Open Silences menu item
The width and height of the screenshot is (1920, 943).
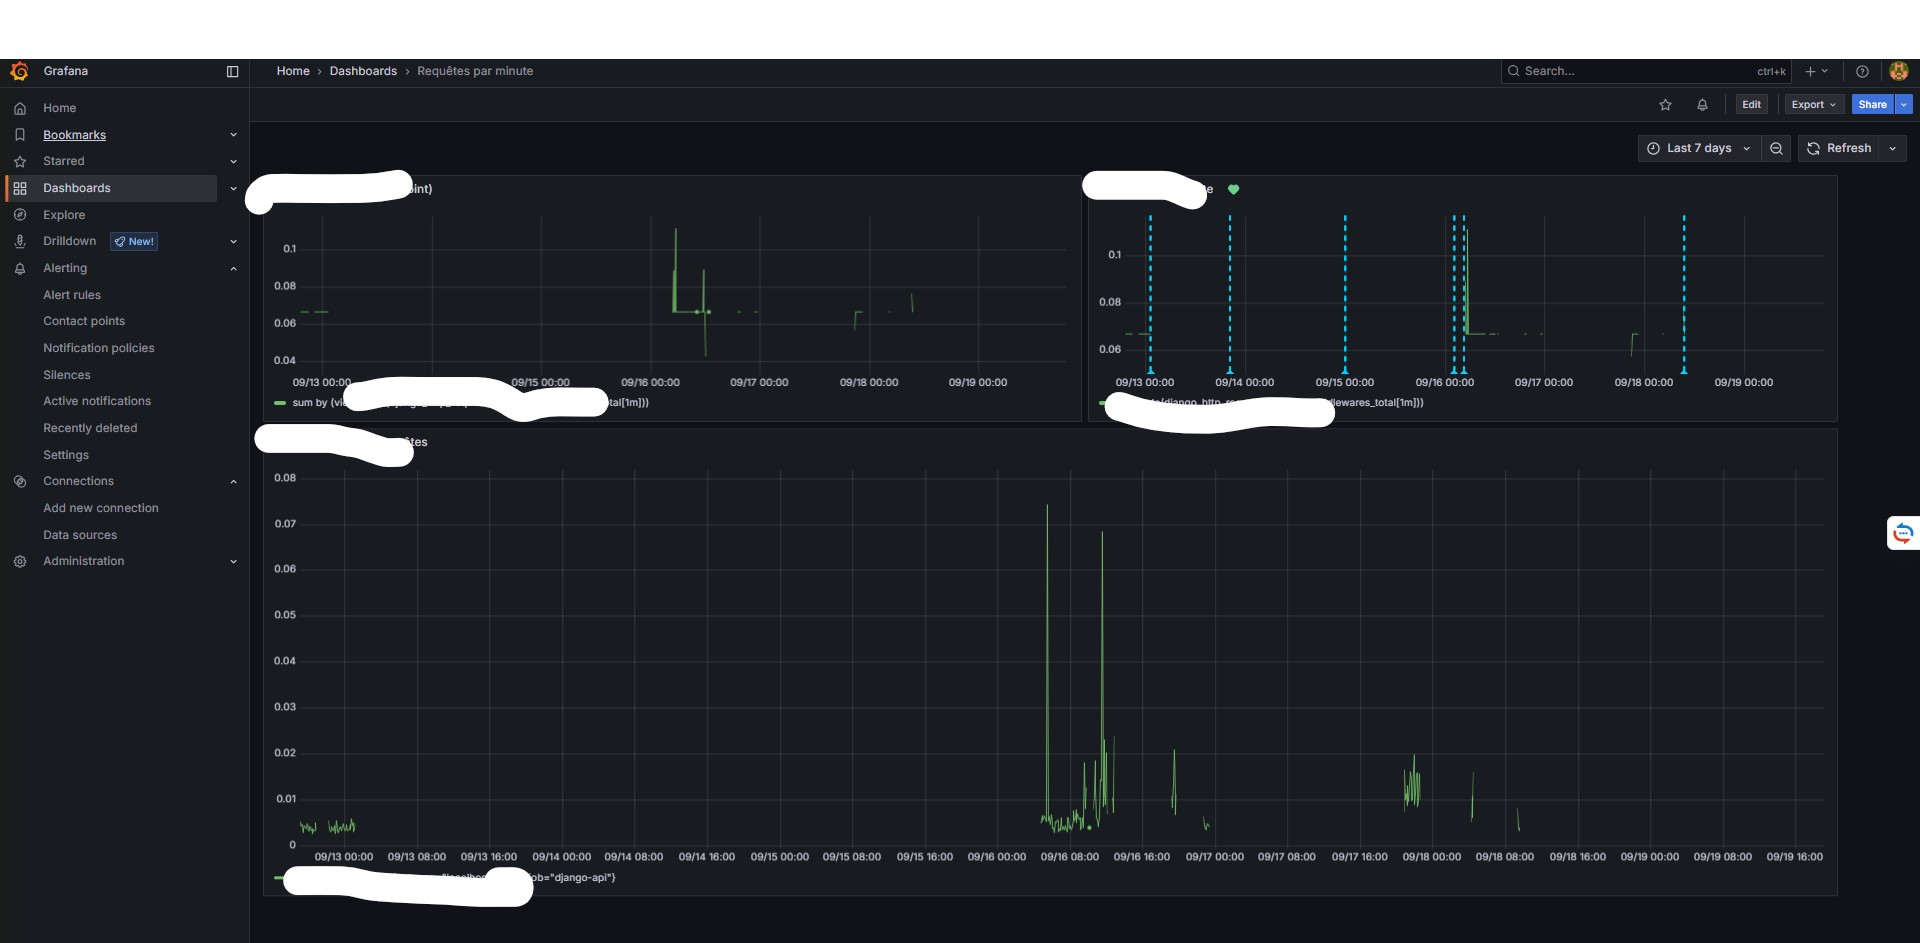coord(67,375)
